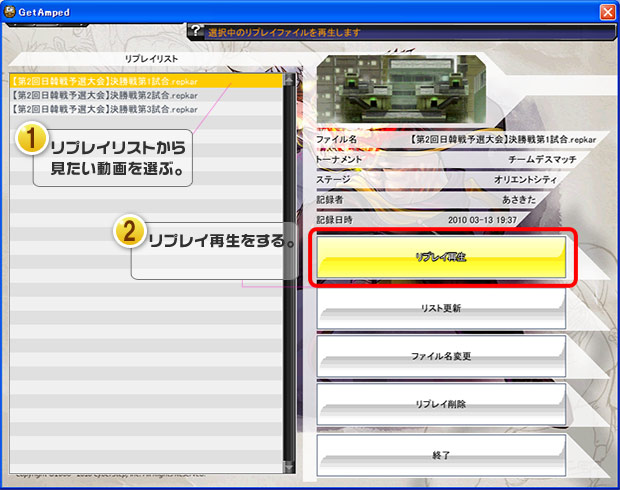The image size is (620, 490).
Task: Click the replay list scrollbar up arrow
Action: click(x=289, y=80)
